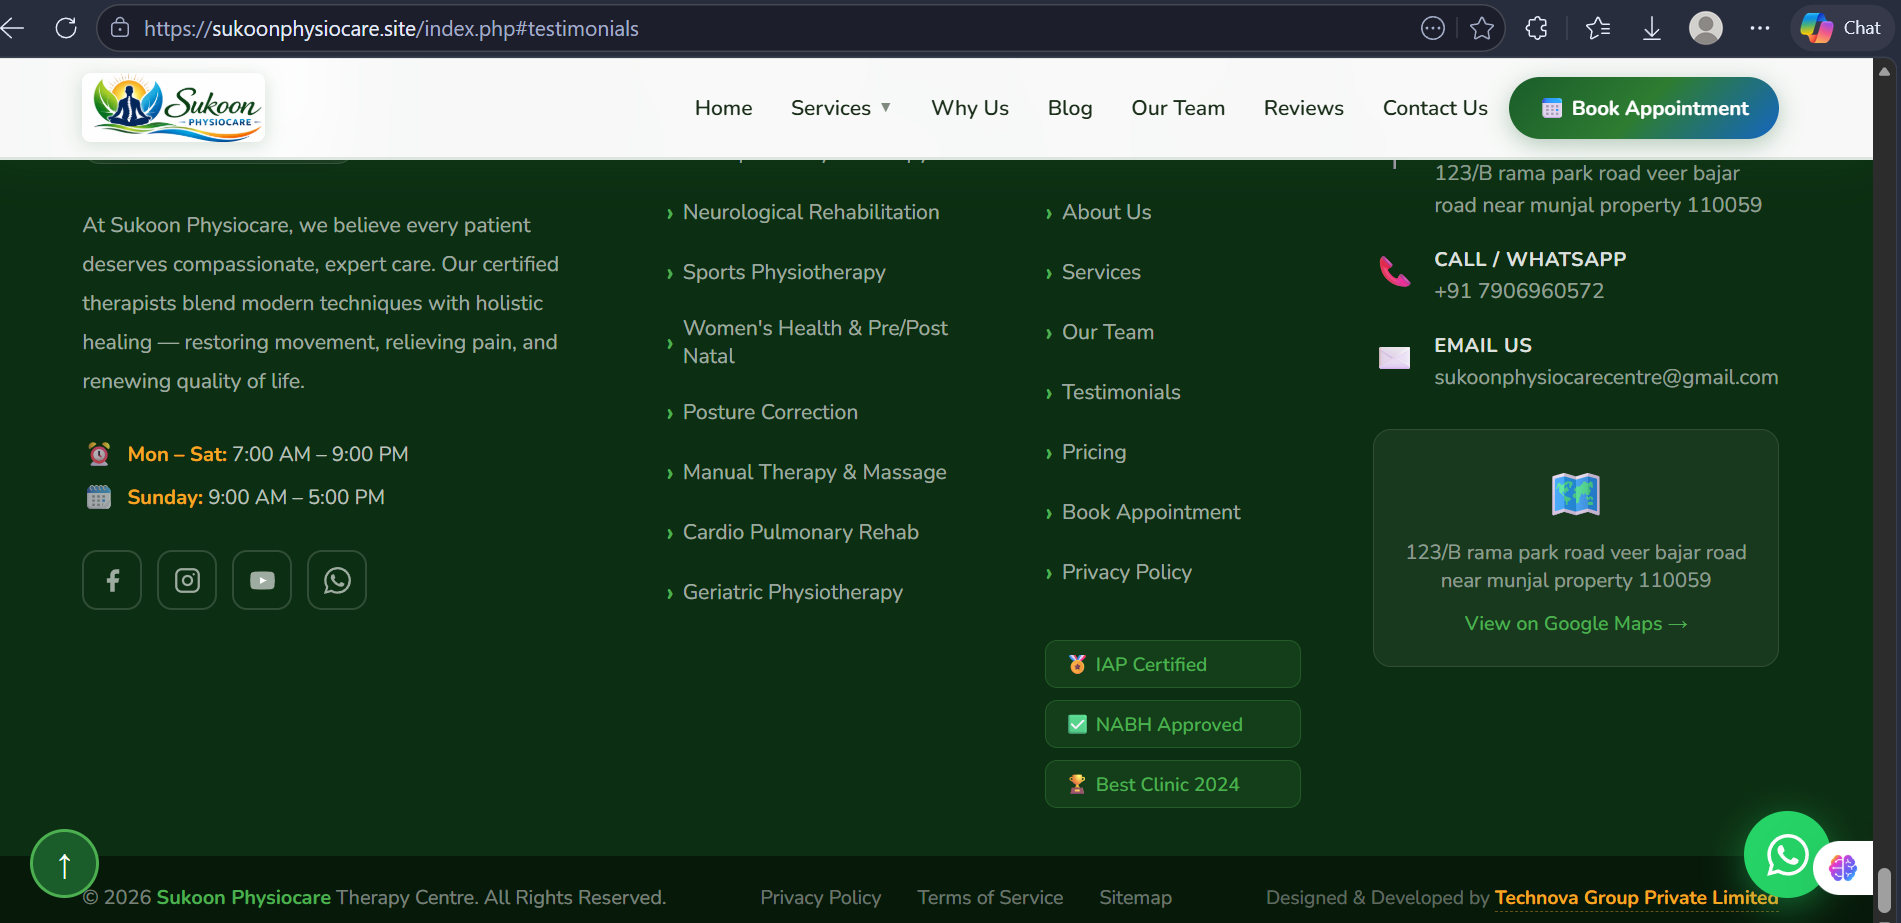Open View on Google Maps link
The width and height of the screenshot is (1901, 923).
(x=1575, y=624)
